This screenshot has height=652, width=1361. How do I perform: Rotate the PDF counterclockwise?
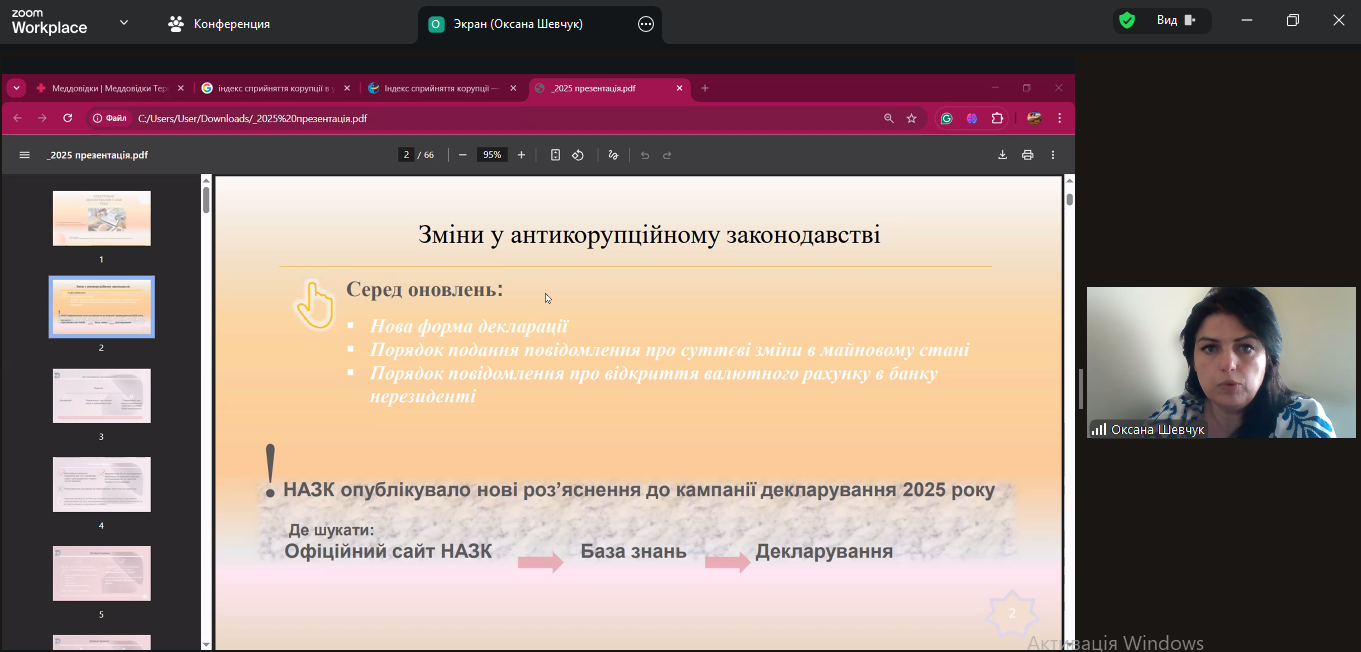578,155
